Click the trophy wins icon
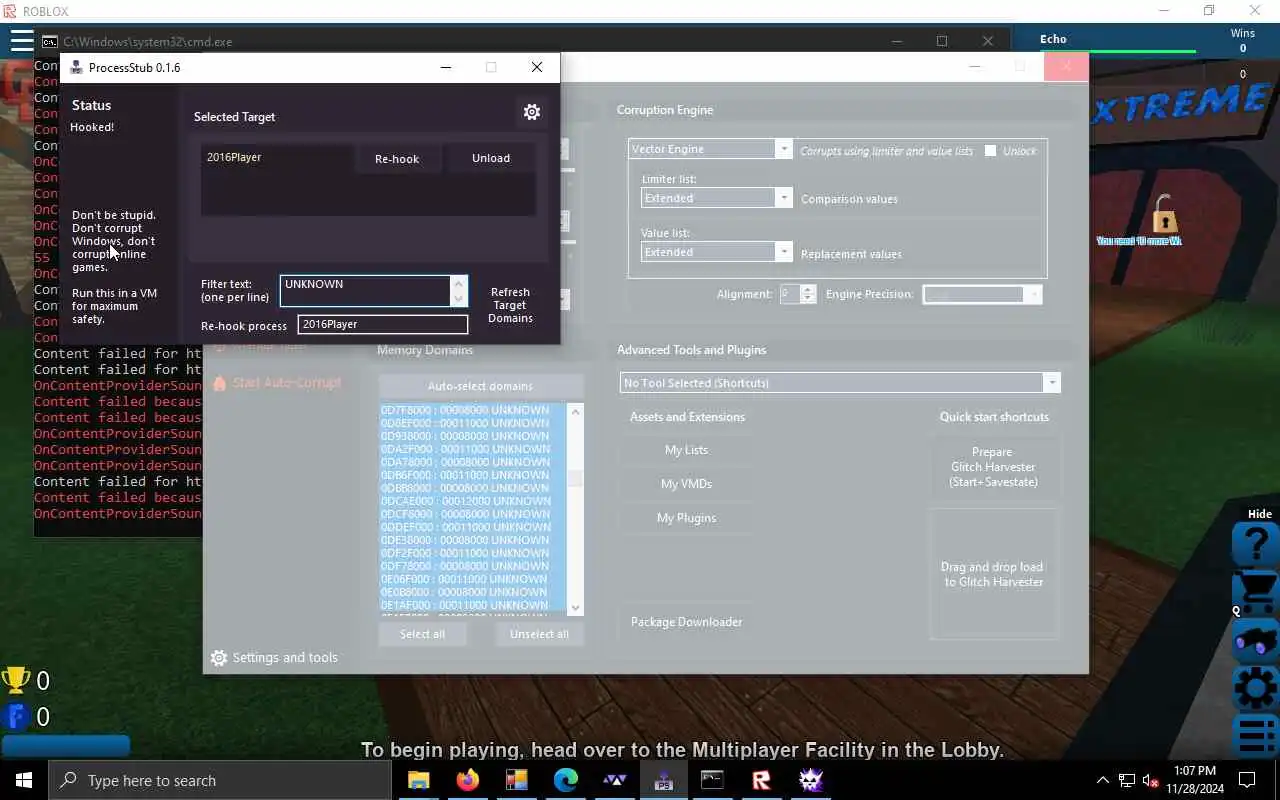The height and width of the screenshot is (800, 1280). [15, 681]
